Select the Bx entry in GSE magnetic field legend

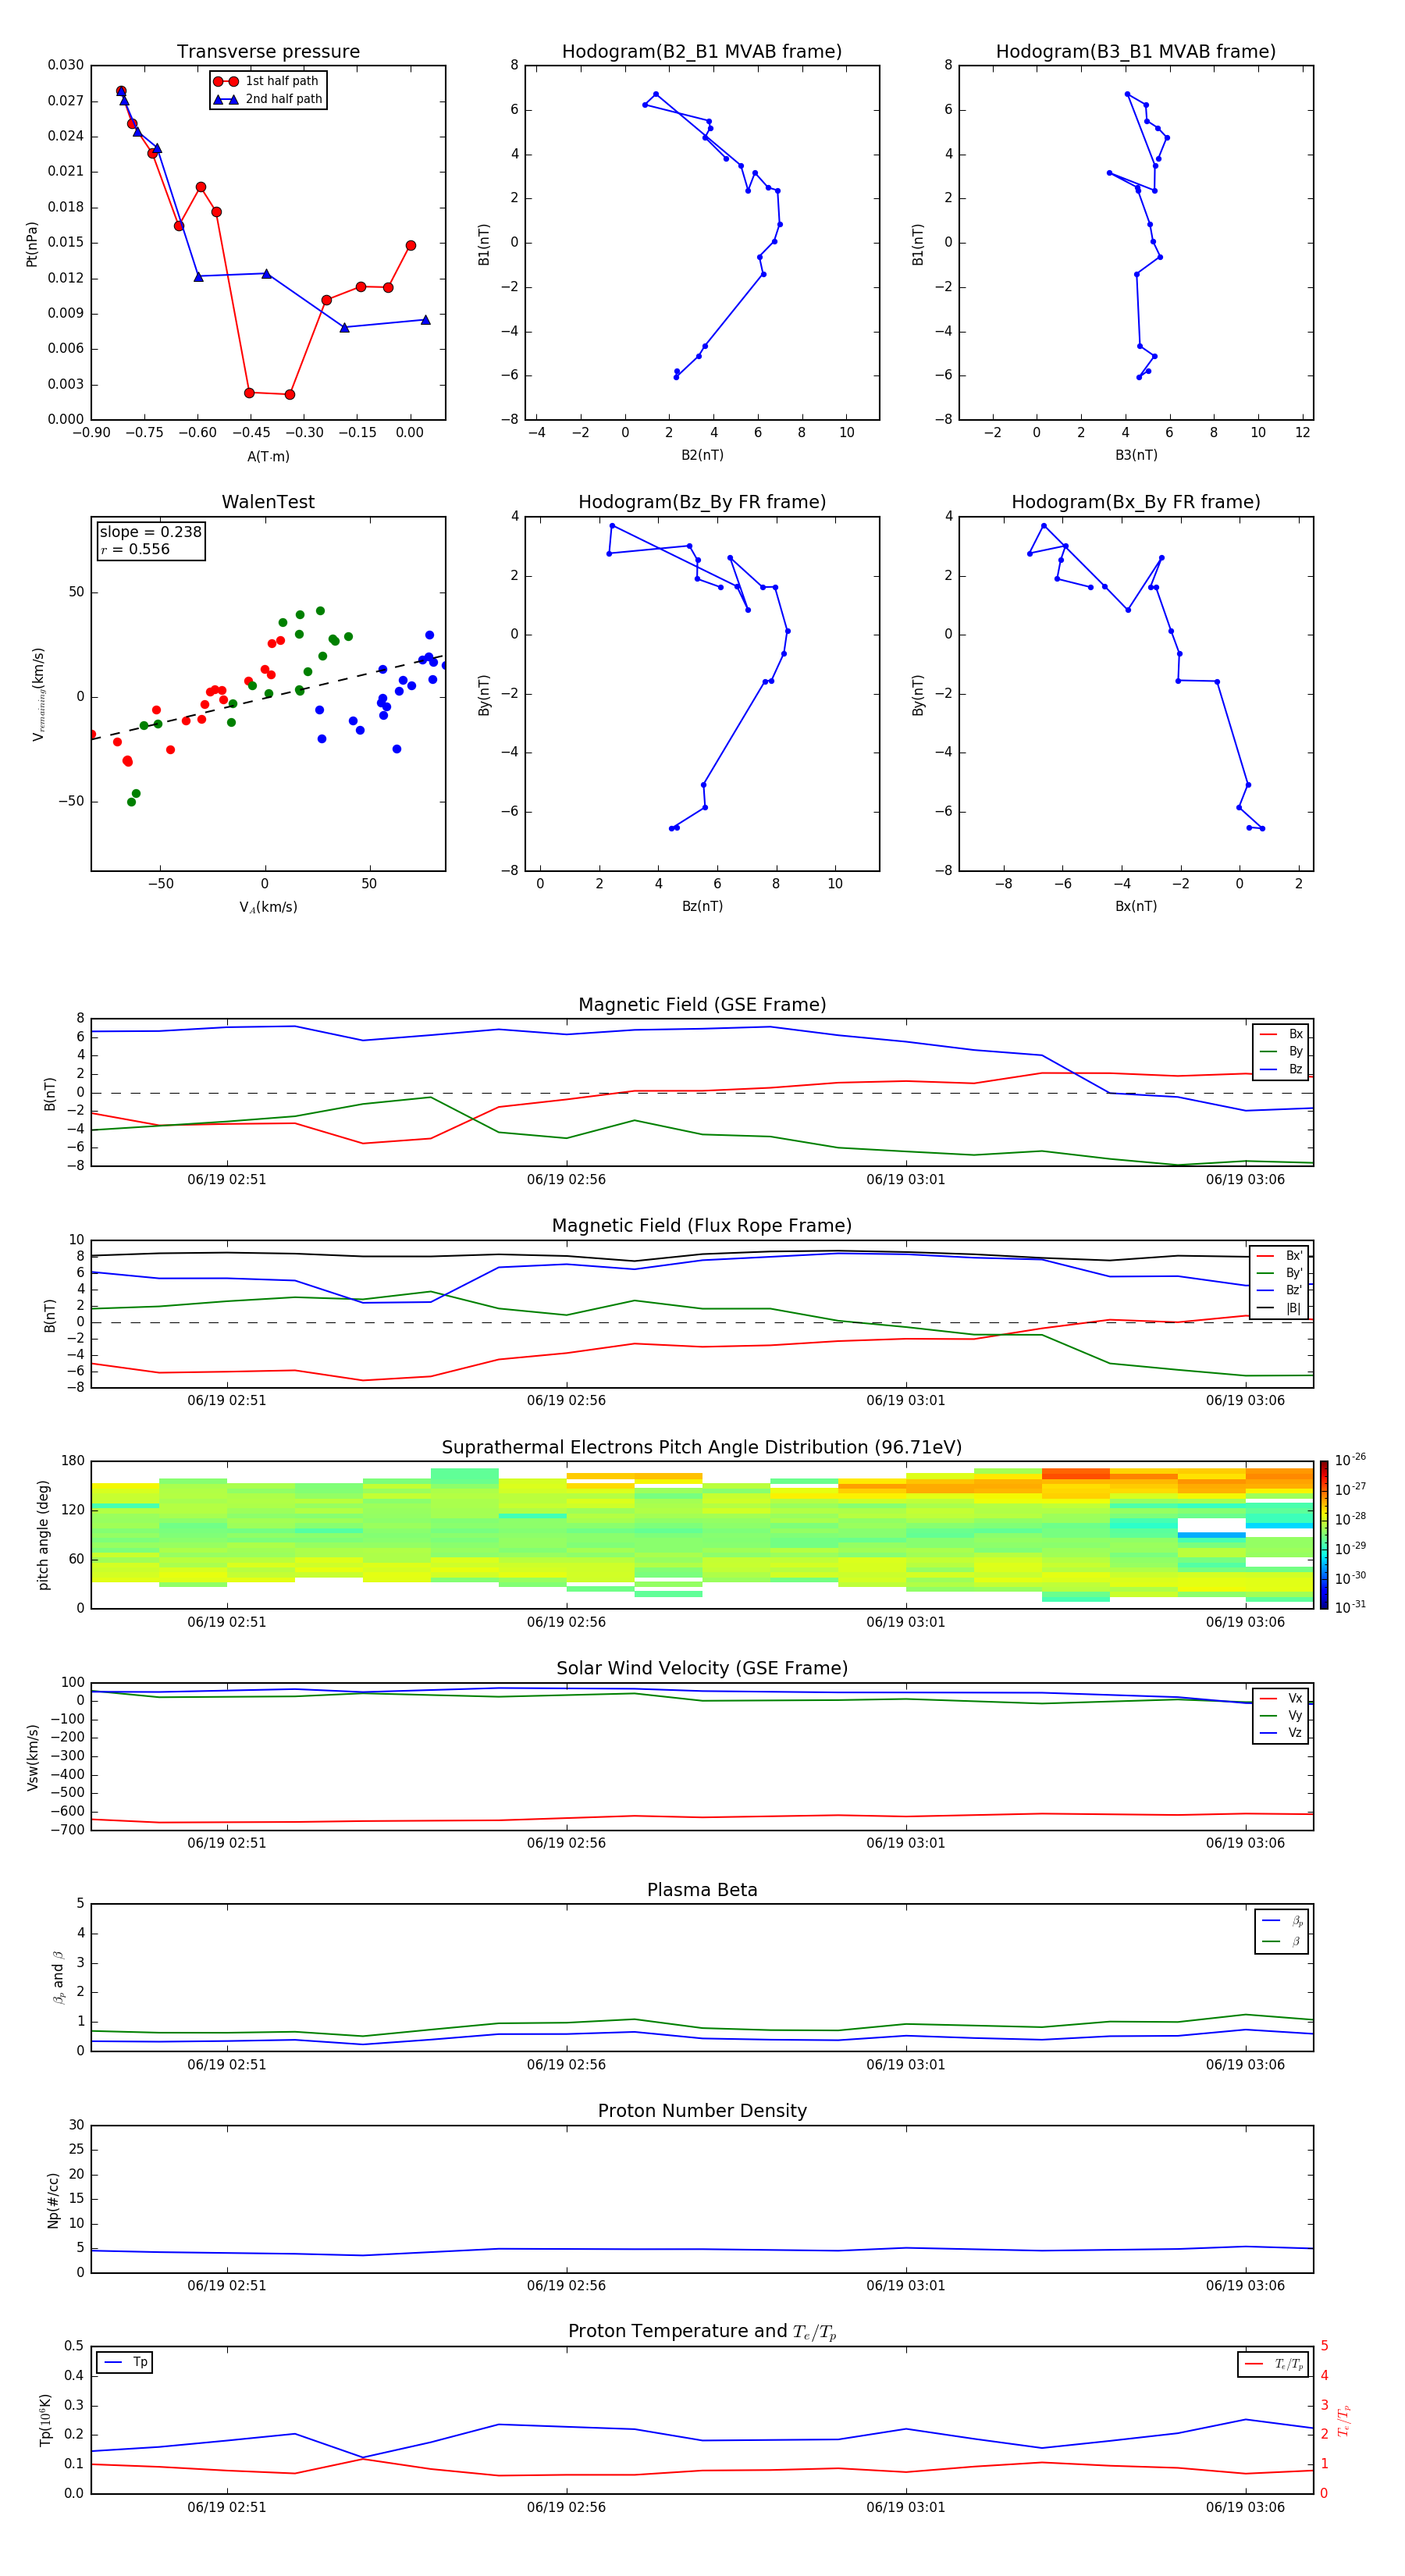tap(1281, 1034)
